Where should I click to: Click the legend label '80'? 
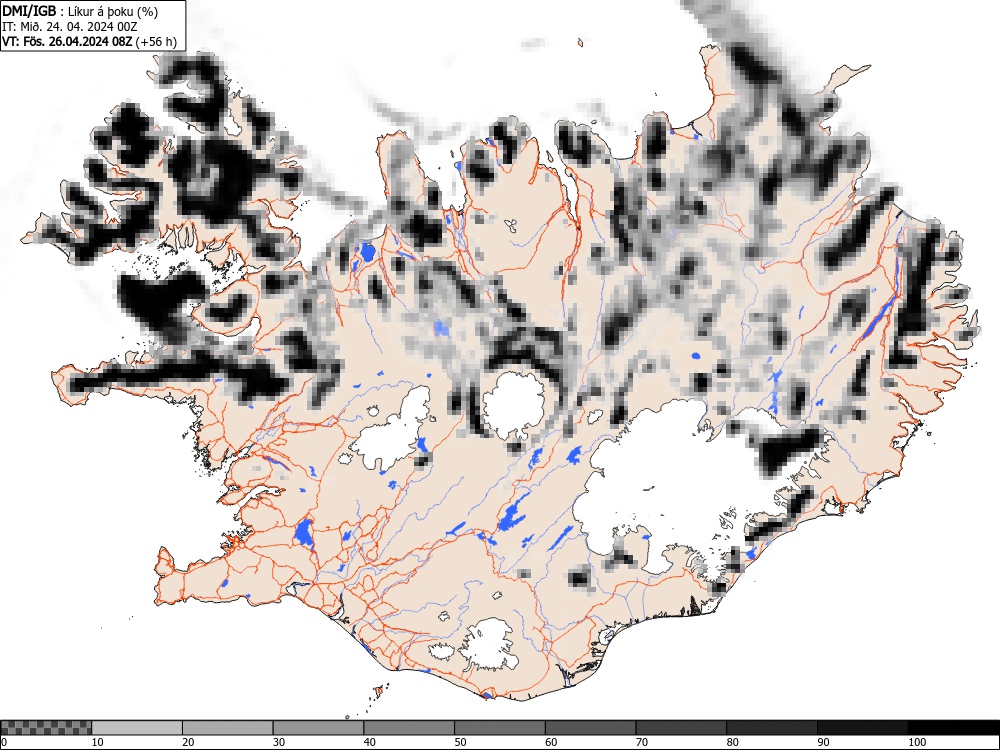coord(732,742)
